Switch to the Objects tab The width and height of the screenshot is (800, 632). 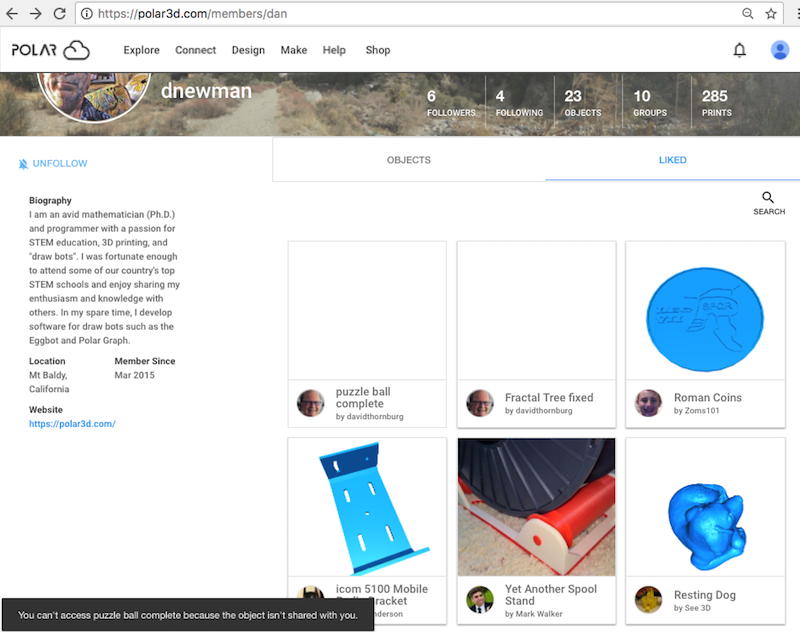409,160
